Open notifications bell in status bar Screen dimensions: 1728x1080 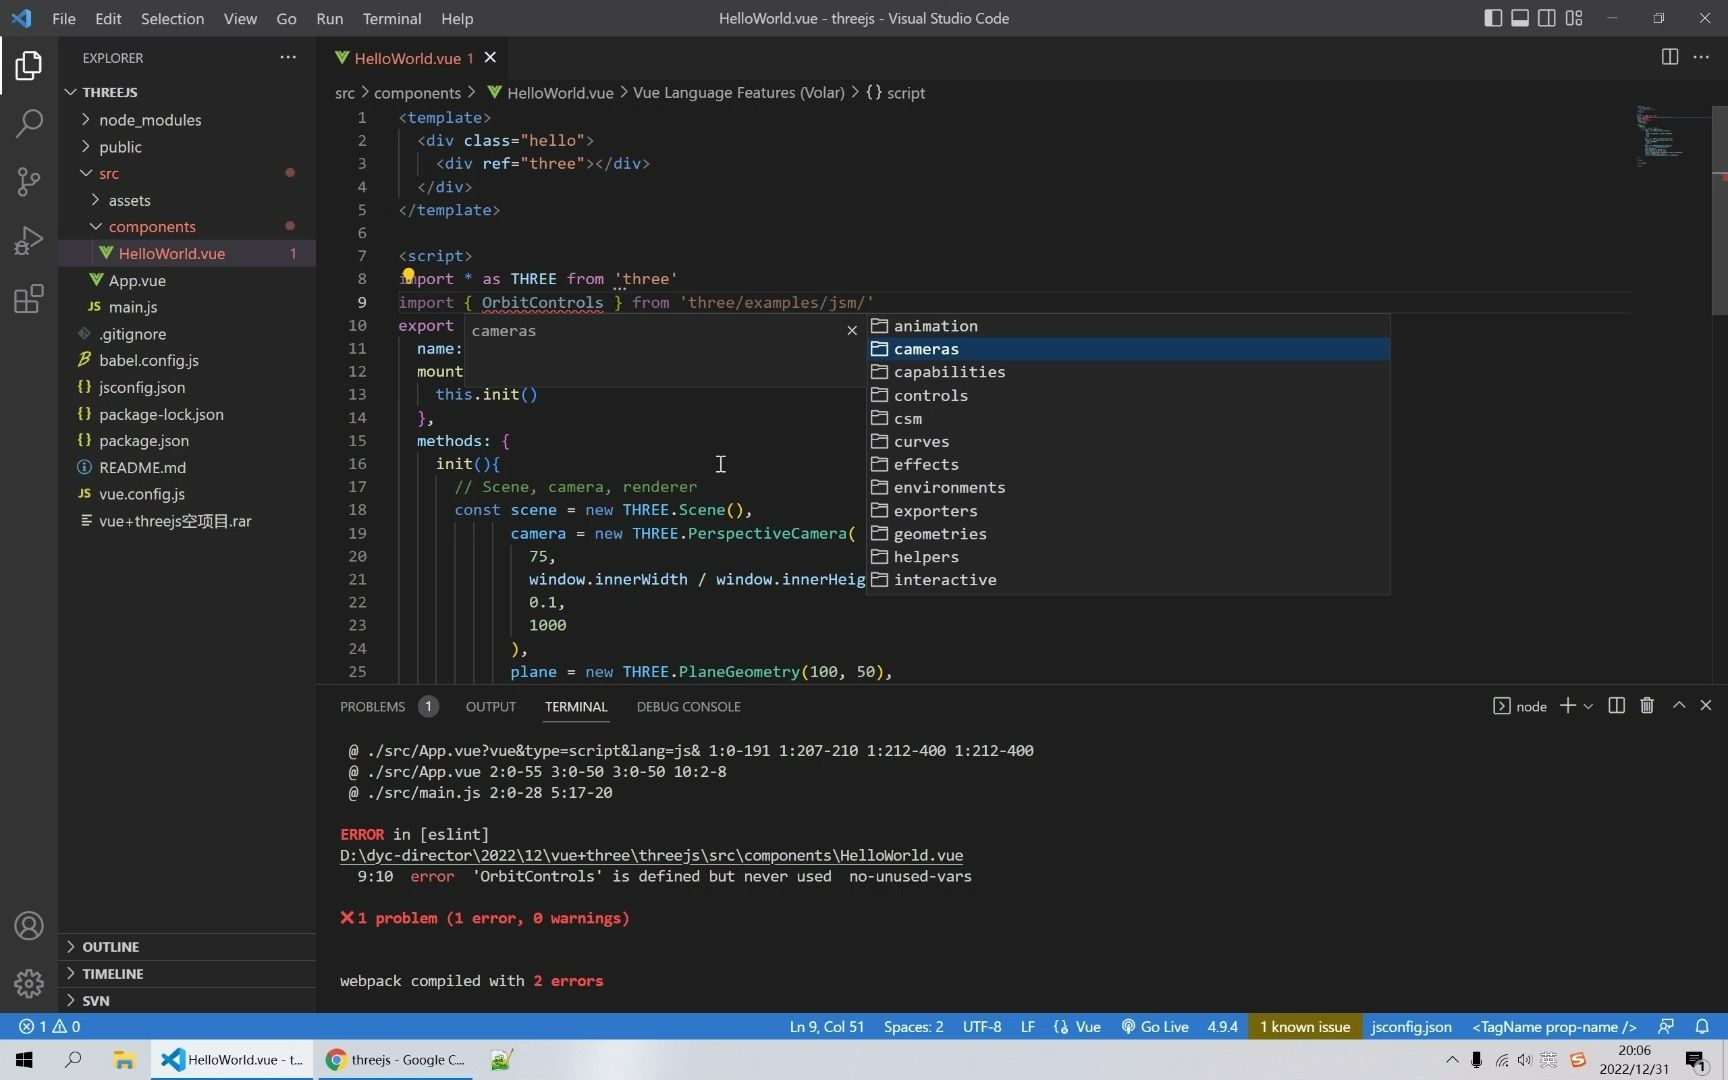[x=1702, y=1027]
